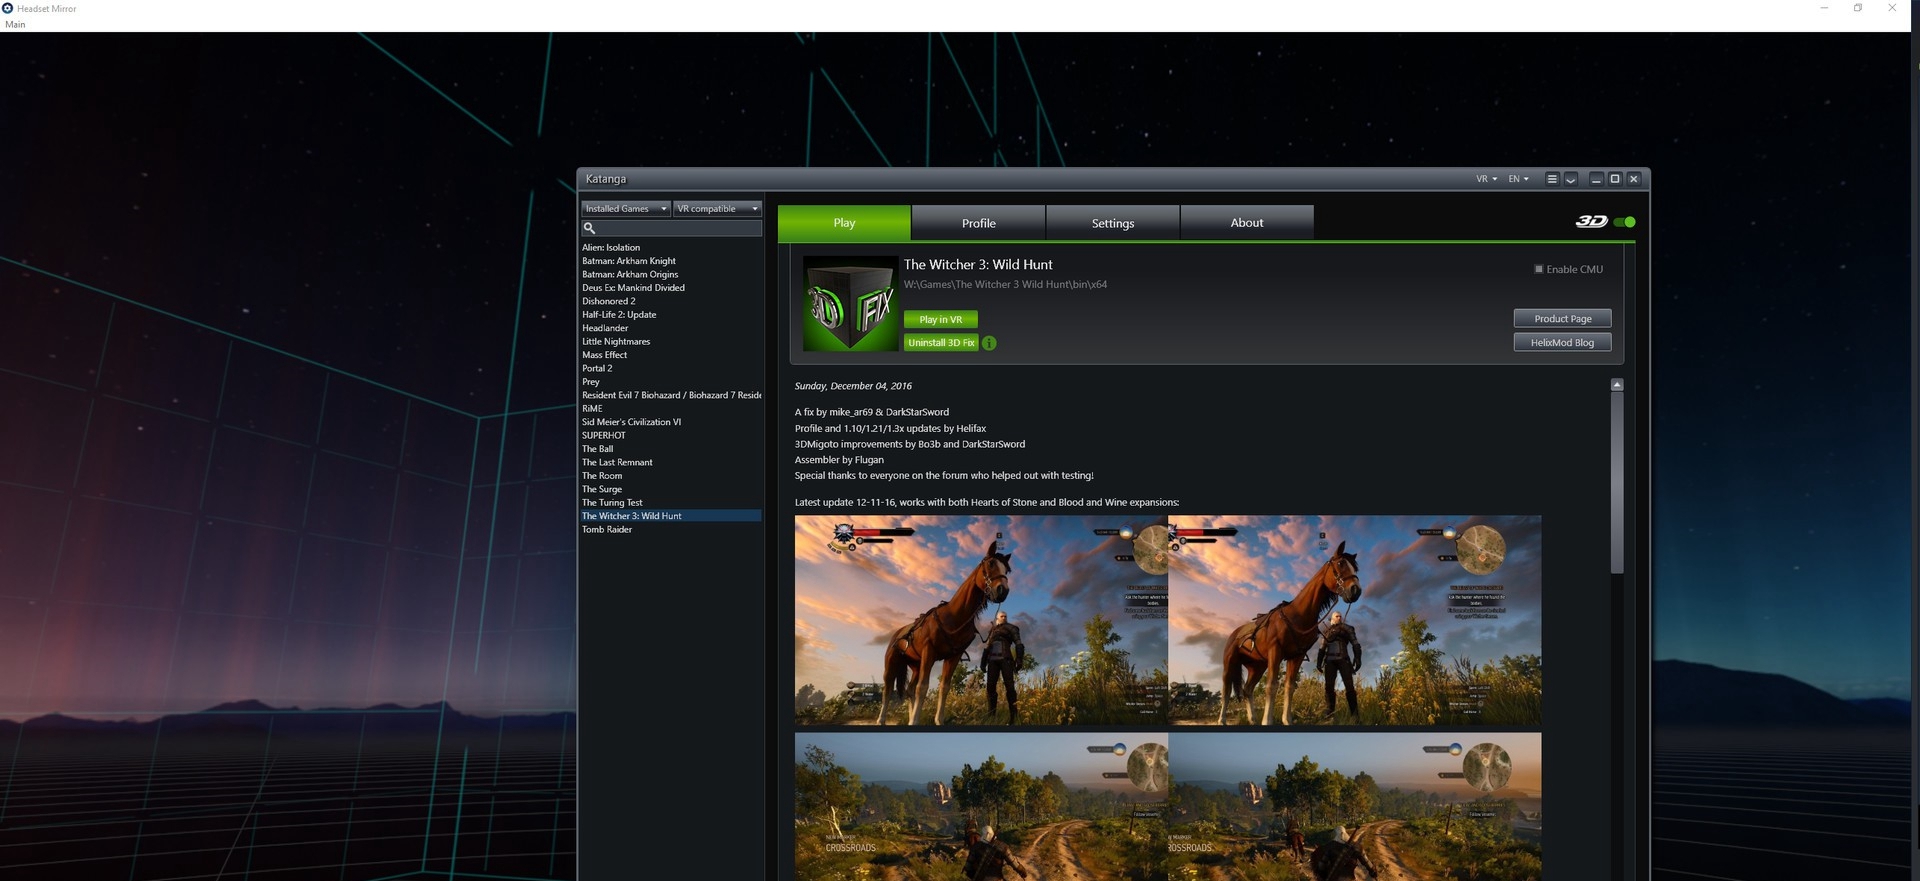Switch to the Play tab
Image resolution: width=1920 pixels, height=881 pixels.
pos(844,223)
